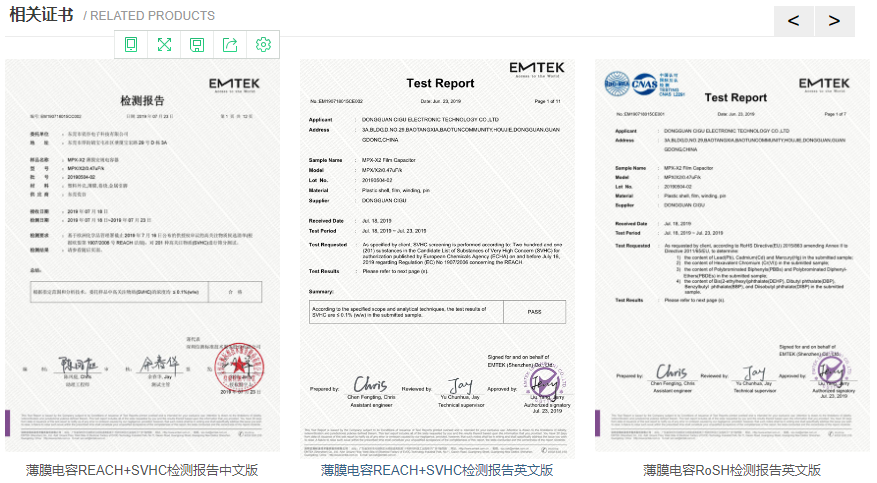Click EMTEK logo on the middle Test Report
Image resolution: width=877 pixels, height=483 pixels.
tap(535, 70)
